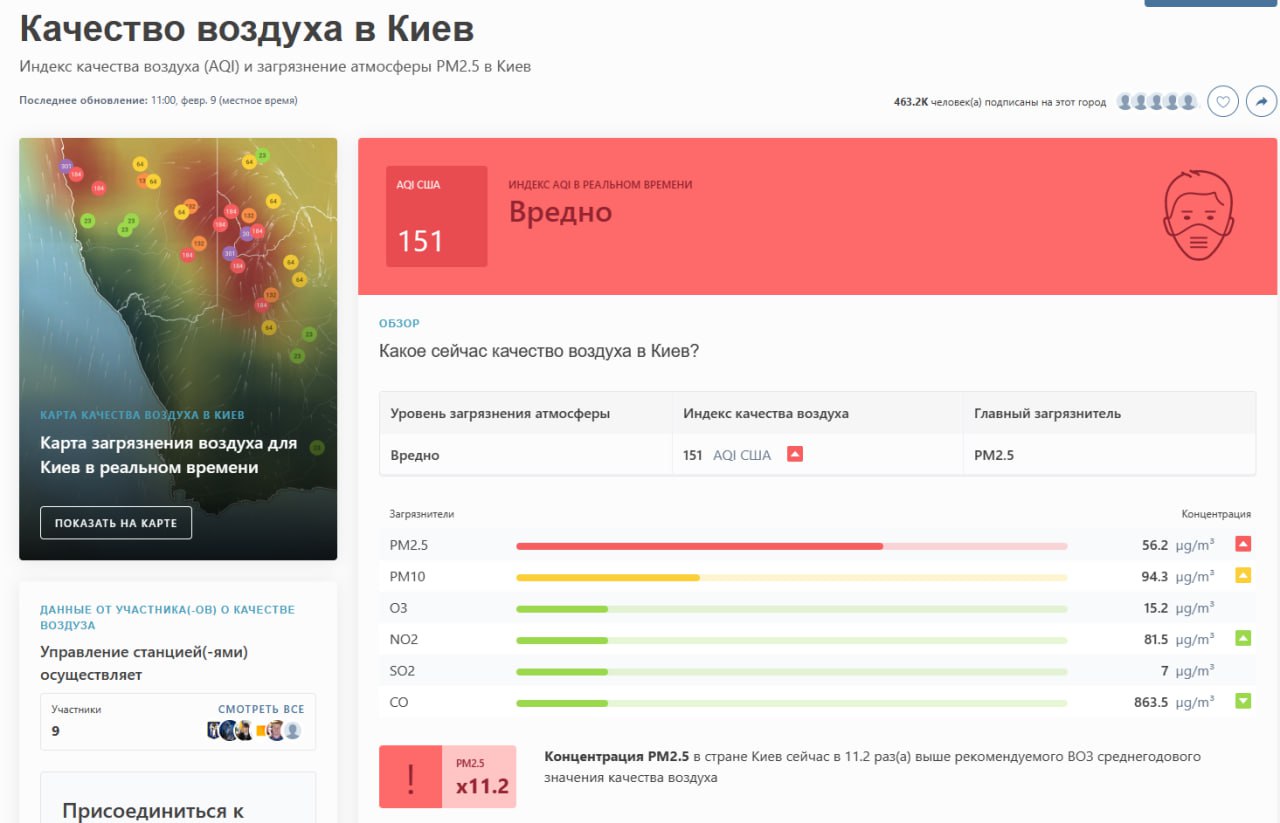The image size is (1280, 823).
Task: Click the КАРТА КАЧЕСТВА ВОЗДУХА В КИЕВ label
Action: coord(142,415)
